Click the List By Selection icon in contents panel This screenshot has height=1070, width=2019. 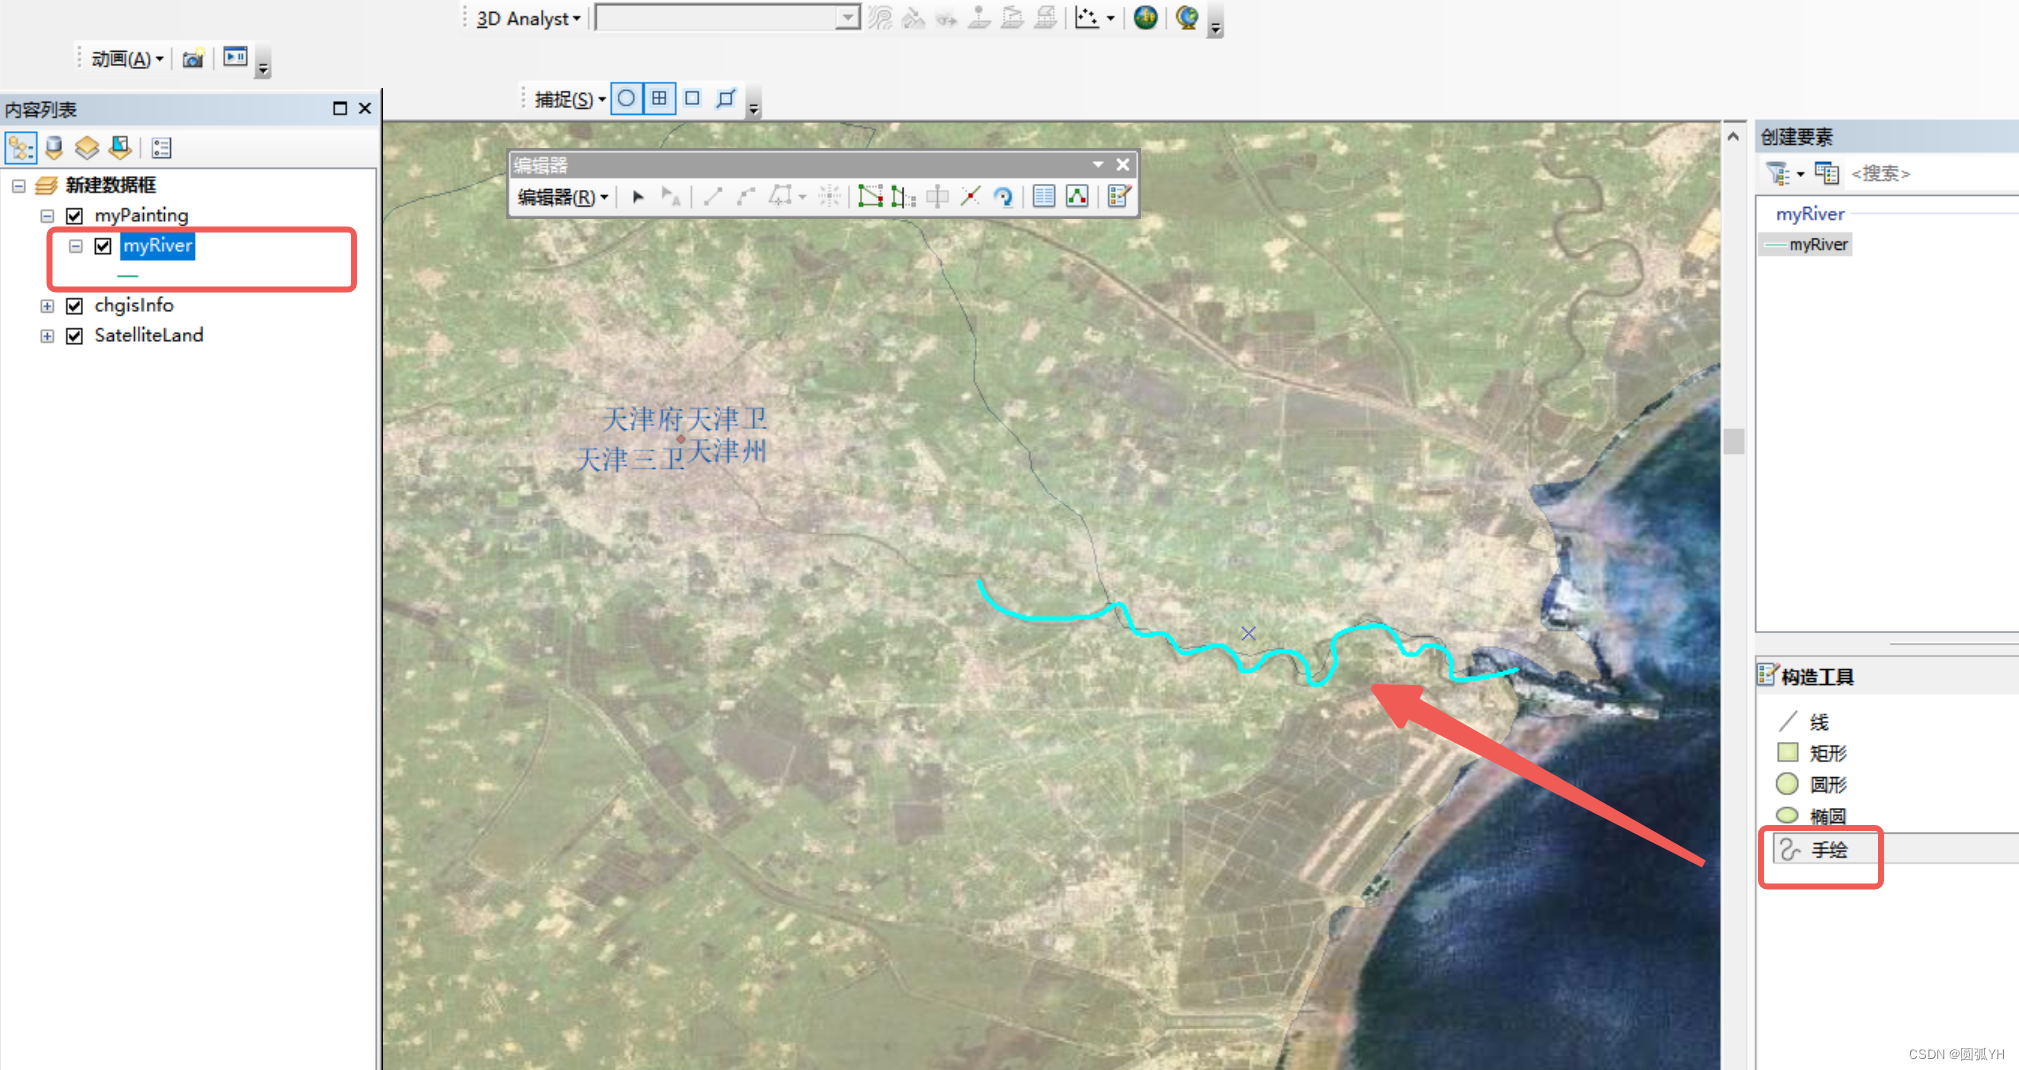(x=120, y=148)
